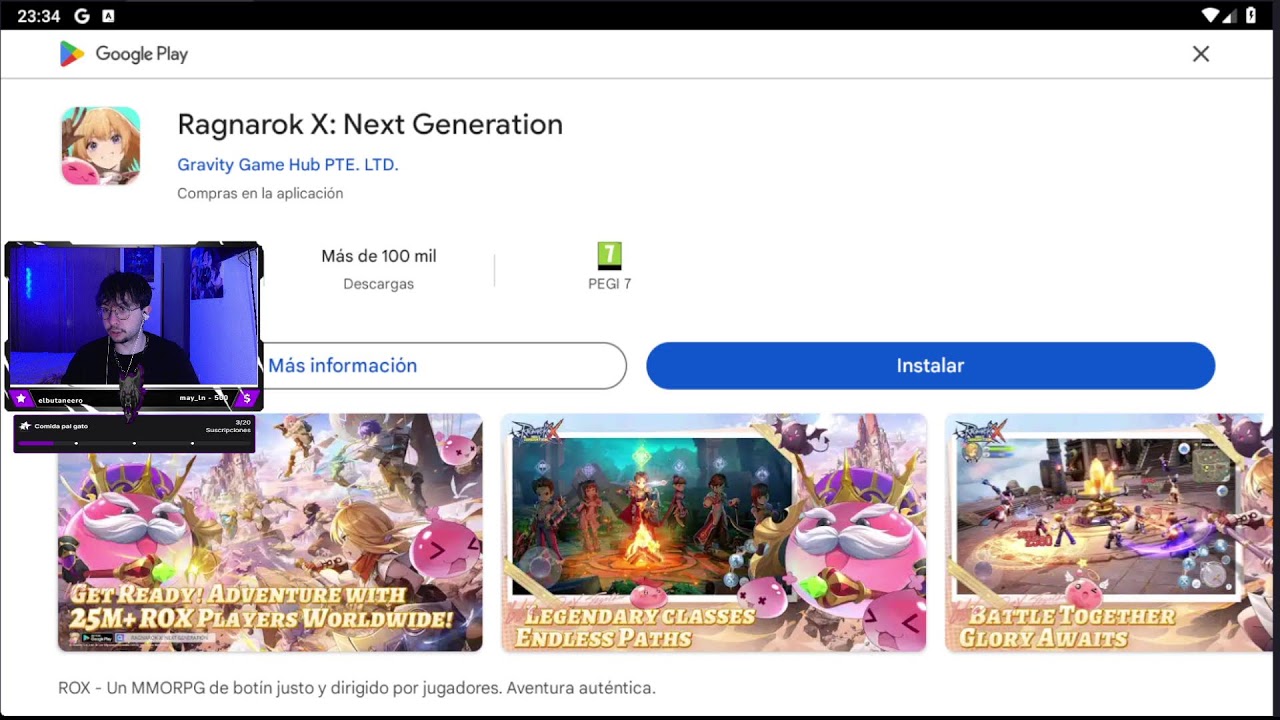The image size is (1280, 720).
Task: Click the ROX MMORPG description text
Action: click(357, 688)
